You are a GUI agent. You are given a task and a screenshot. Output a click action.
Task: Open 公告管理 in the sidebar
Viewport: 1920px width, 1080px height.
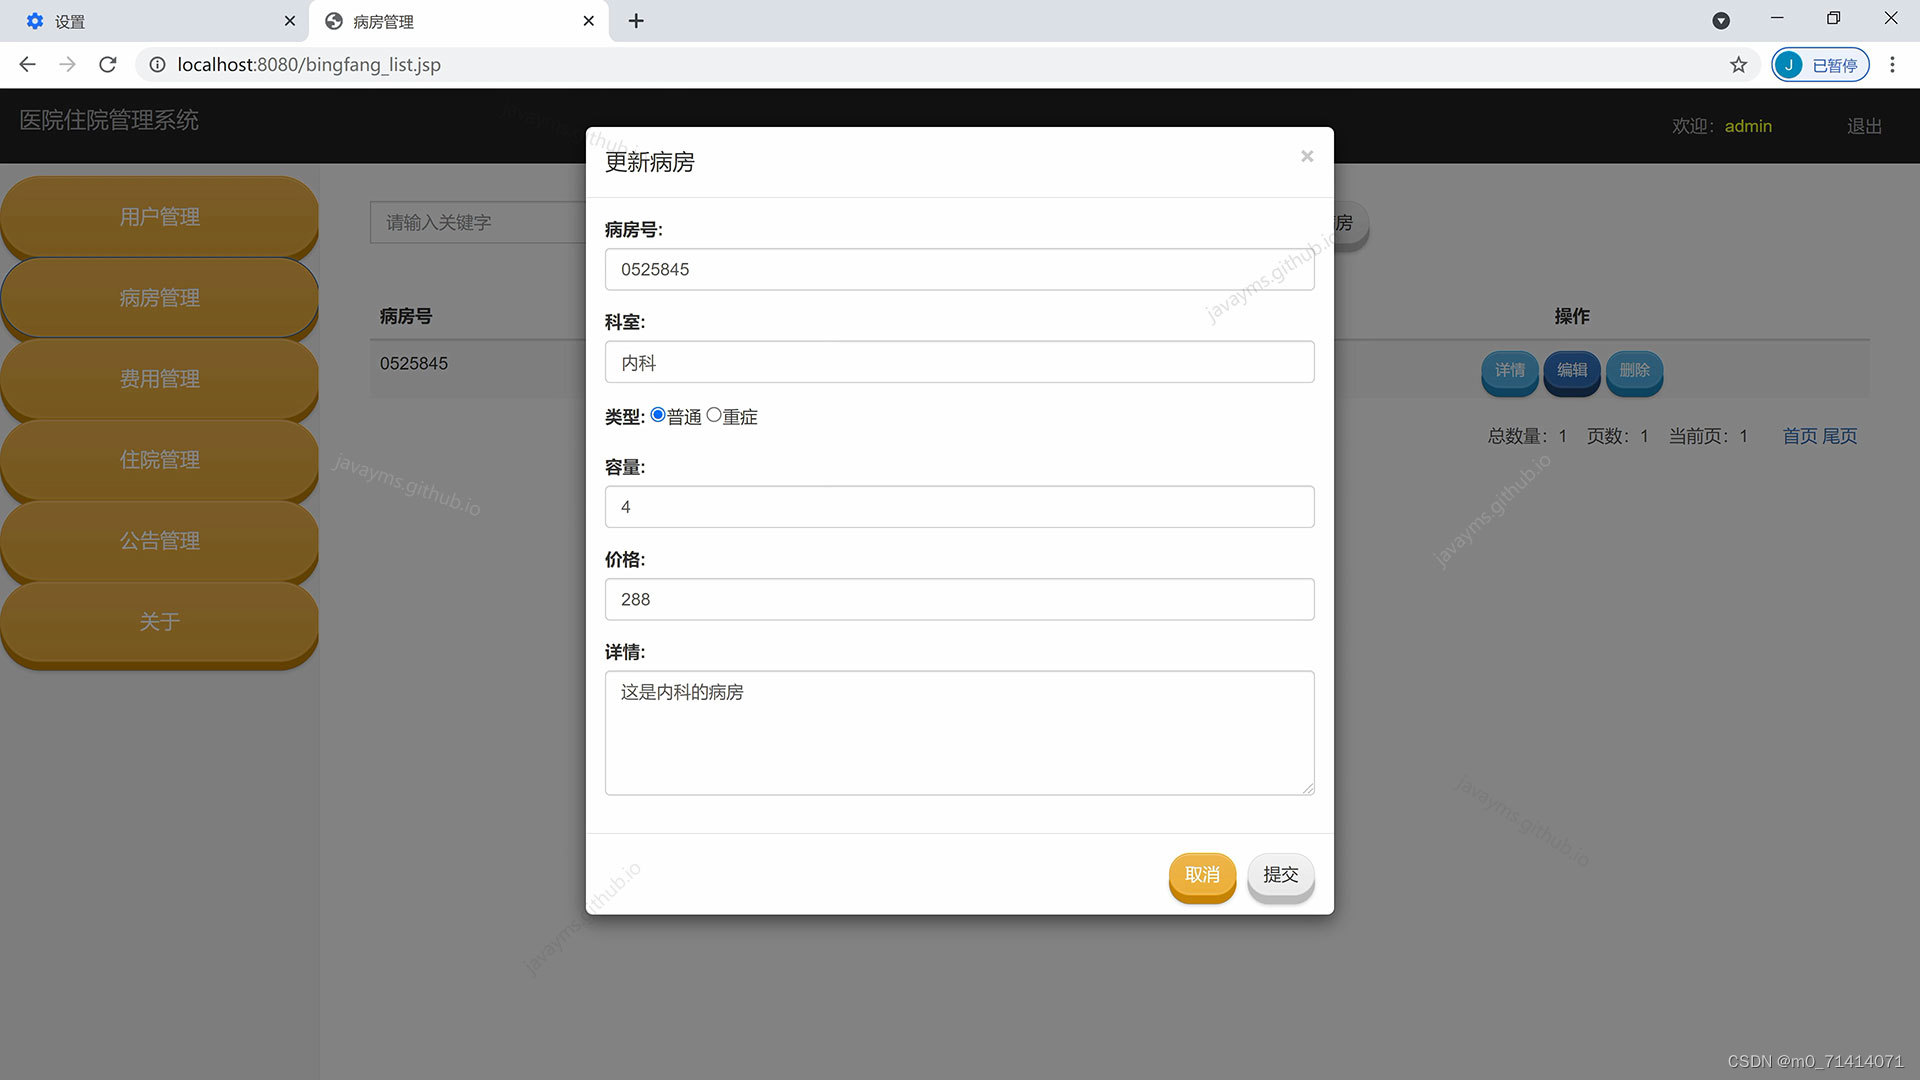pyautogui.click(x=160, y=541)
